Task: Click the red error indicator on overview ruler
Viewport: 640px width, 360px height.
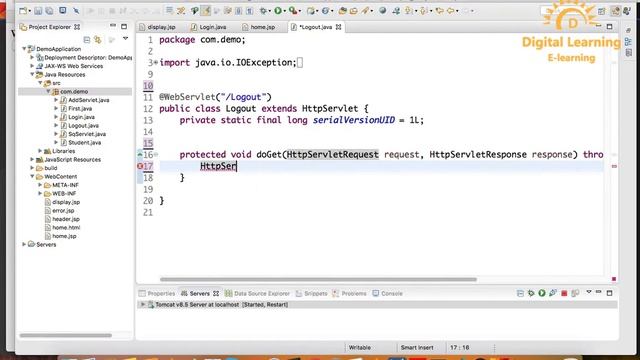Action: click(x=614, y=166)
